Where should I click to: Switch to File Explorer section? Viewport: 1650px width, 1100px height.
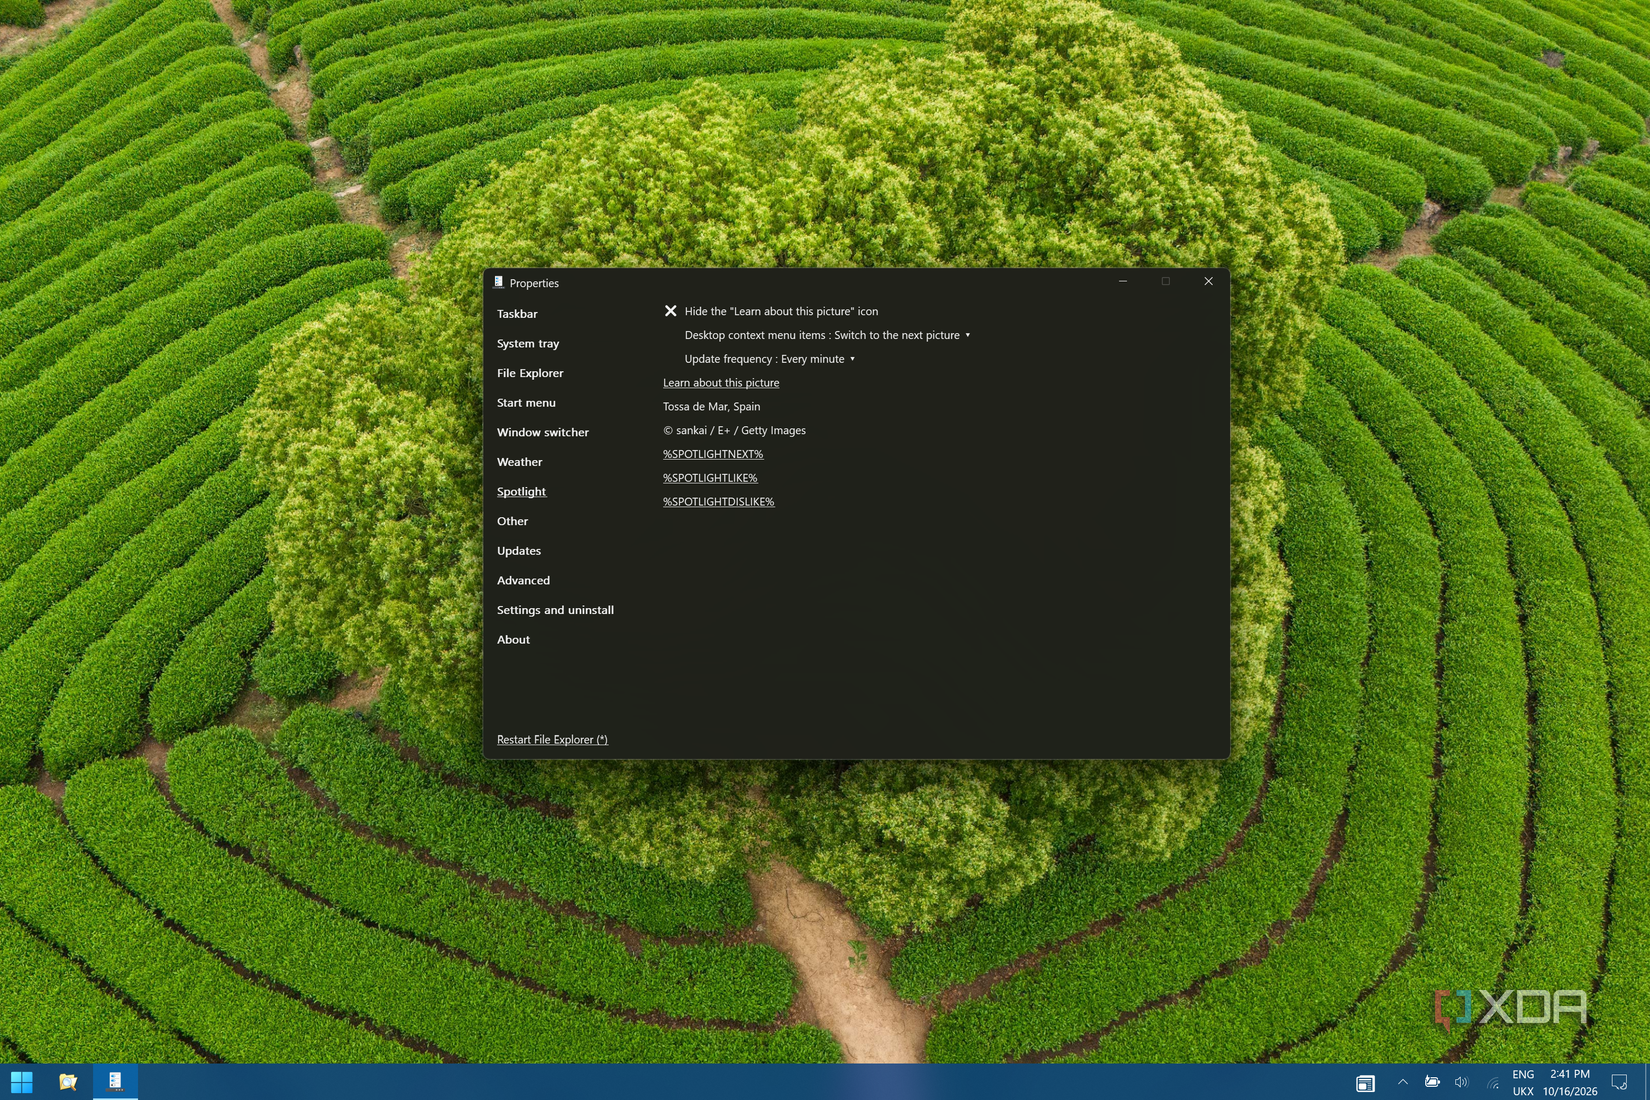coord(530,373)
